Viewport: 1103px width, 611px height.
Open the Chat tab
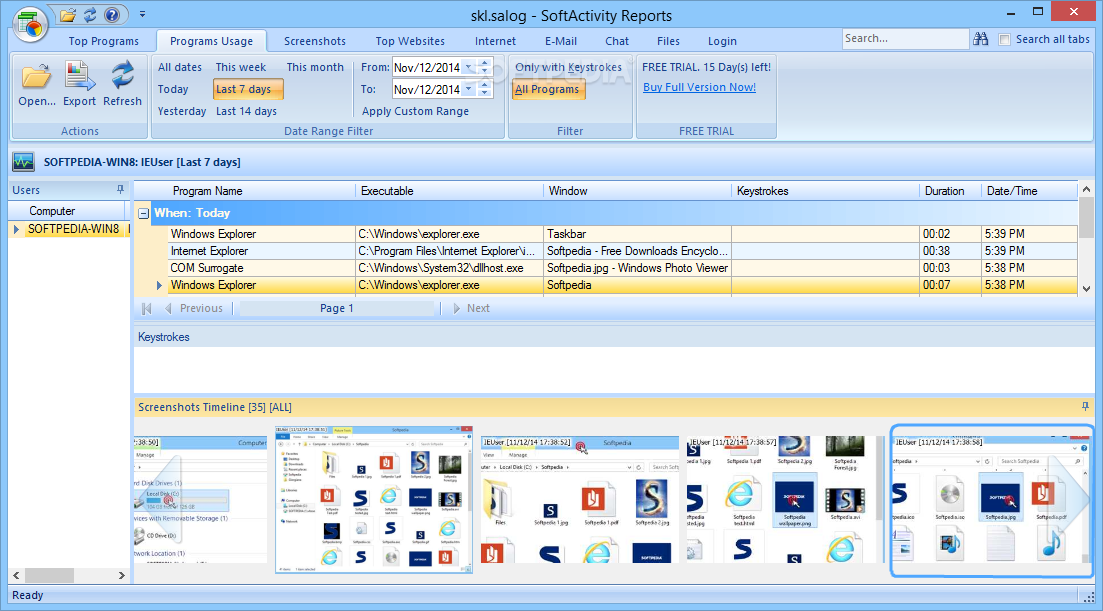[x=617, y=41]
